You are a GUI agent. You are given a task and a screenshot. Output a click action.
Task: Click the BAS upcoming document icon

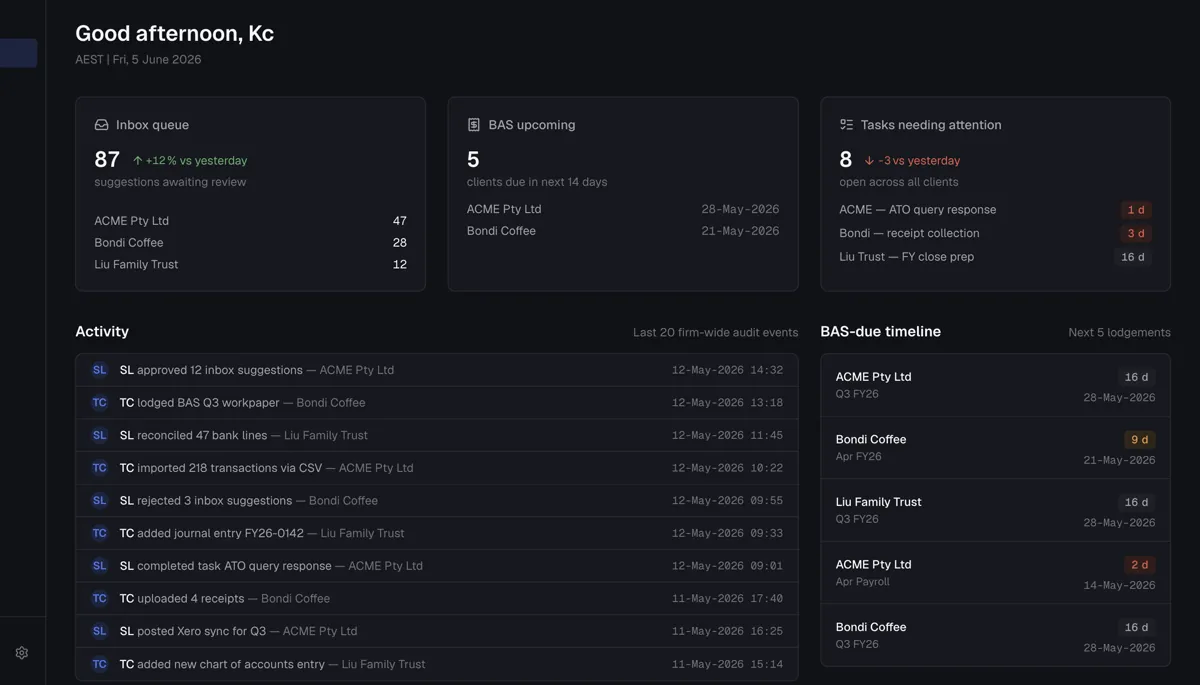[474, 125]
